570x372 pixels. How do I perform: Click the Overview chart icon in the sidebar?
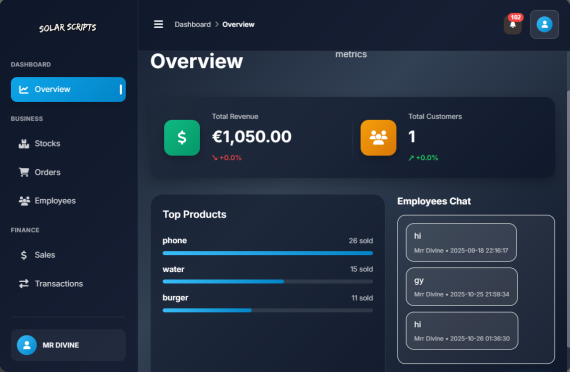[24, 89]
